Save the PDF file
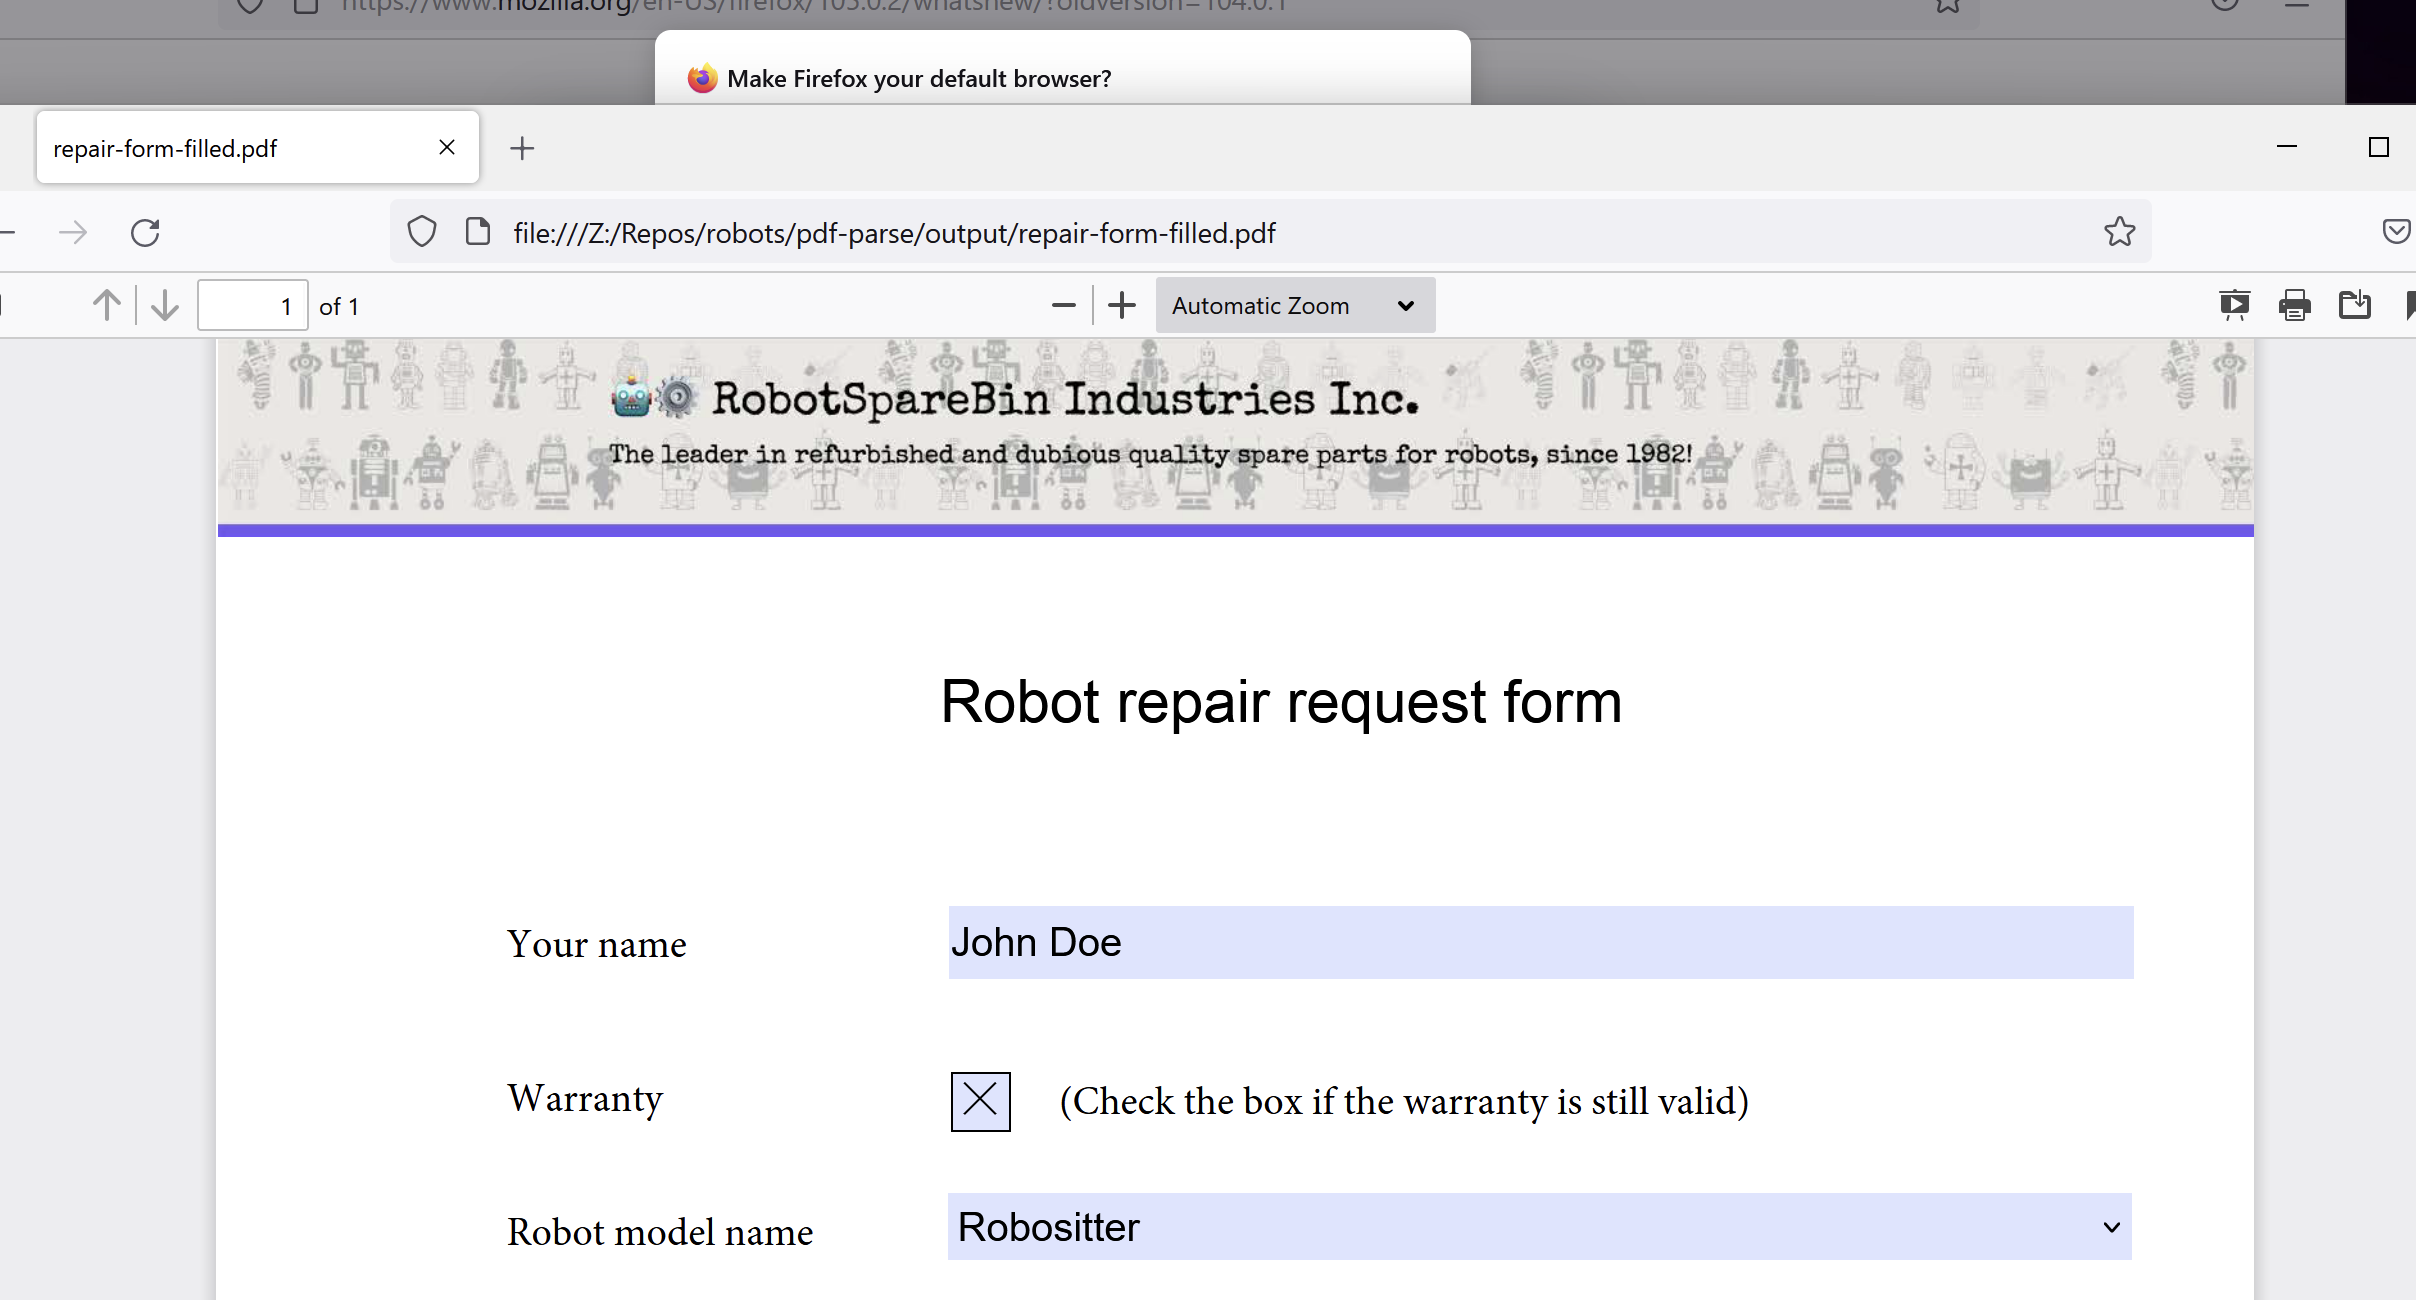 coord(2356,305)
